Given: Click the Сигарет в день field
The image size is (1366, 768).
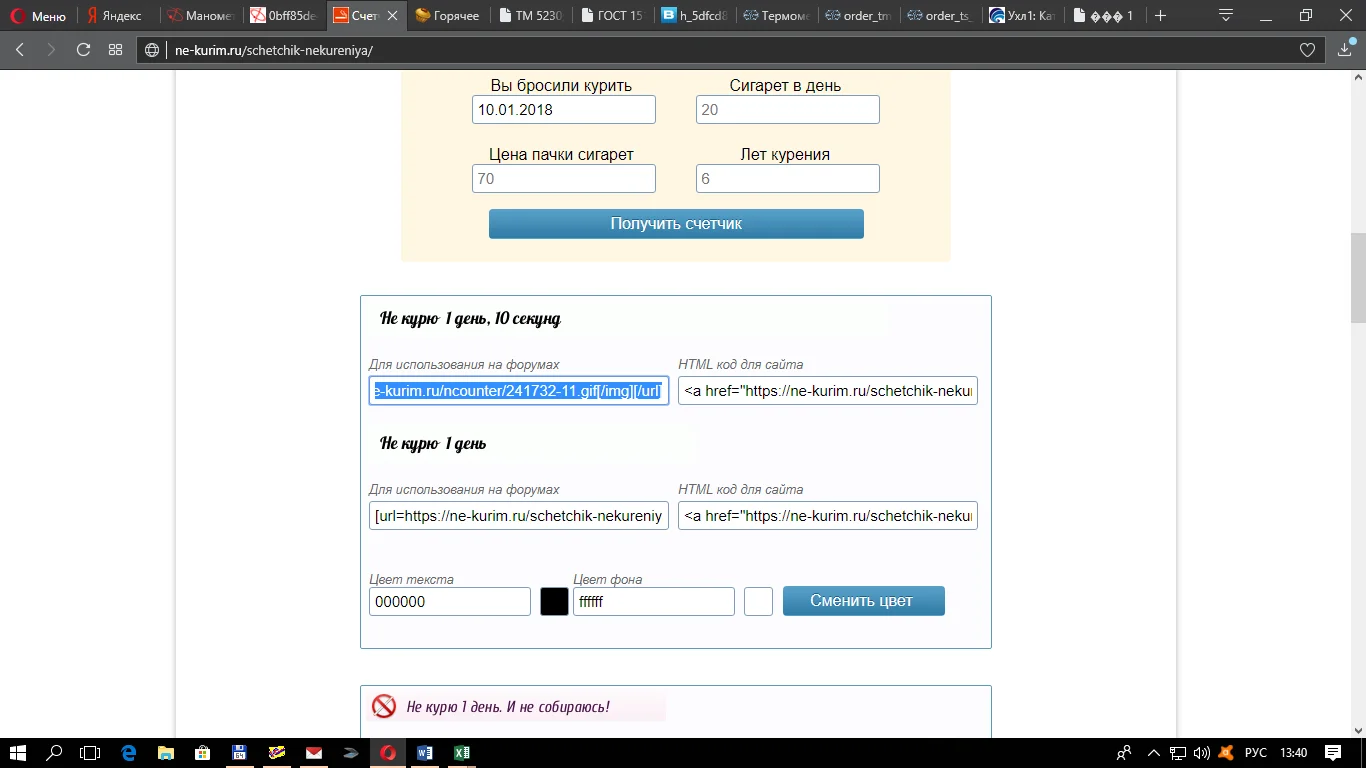Looking at the screenshot, I should pos(788,110).
